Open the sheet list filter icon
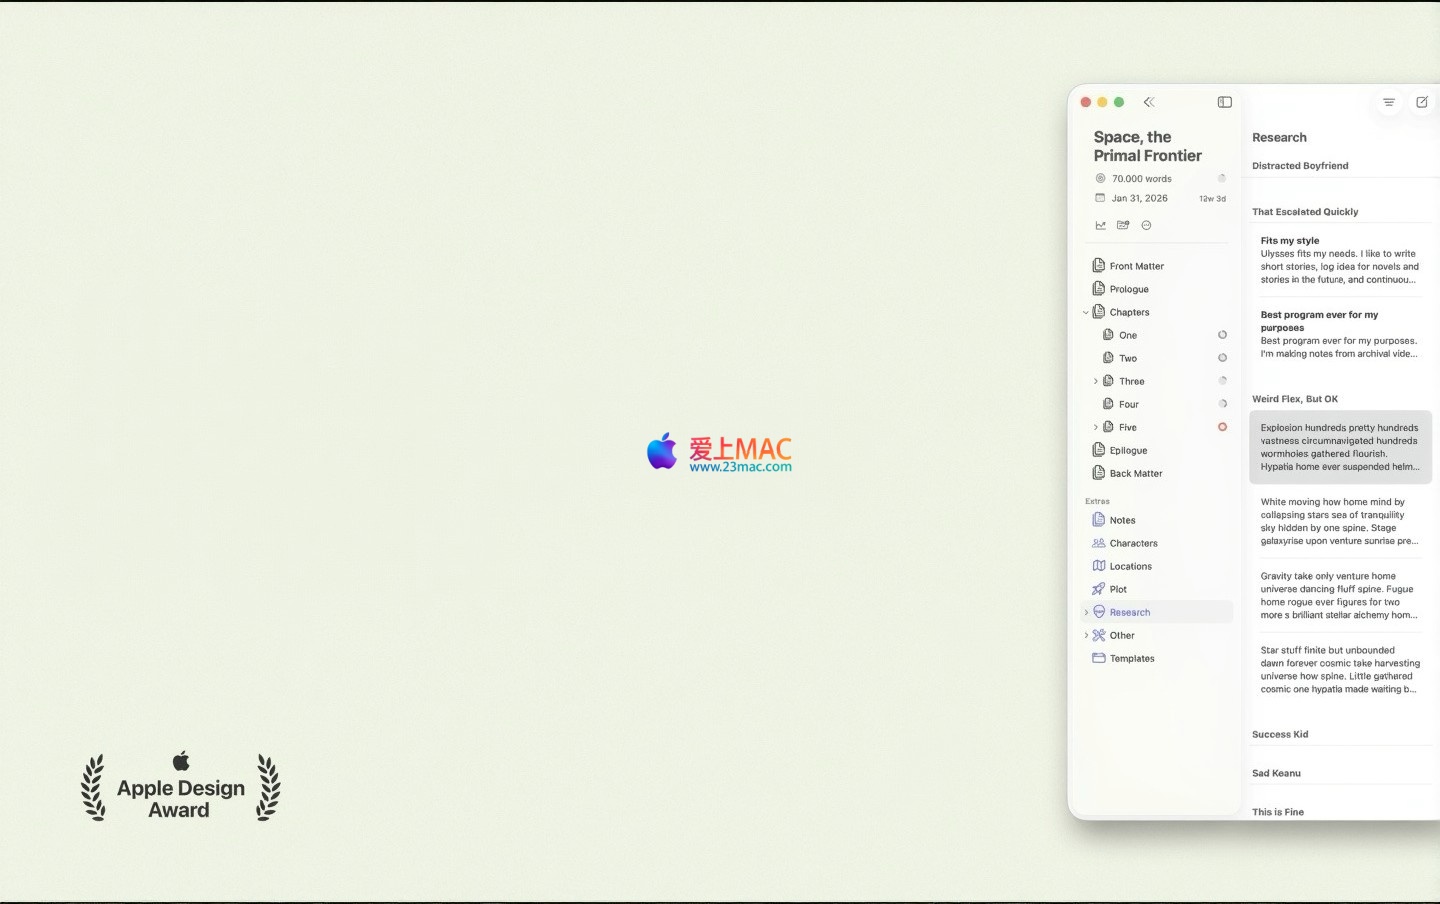The height and width of the screenshot is (904, 1440). (x=1388, y=102)
